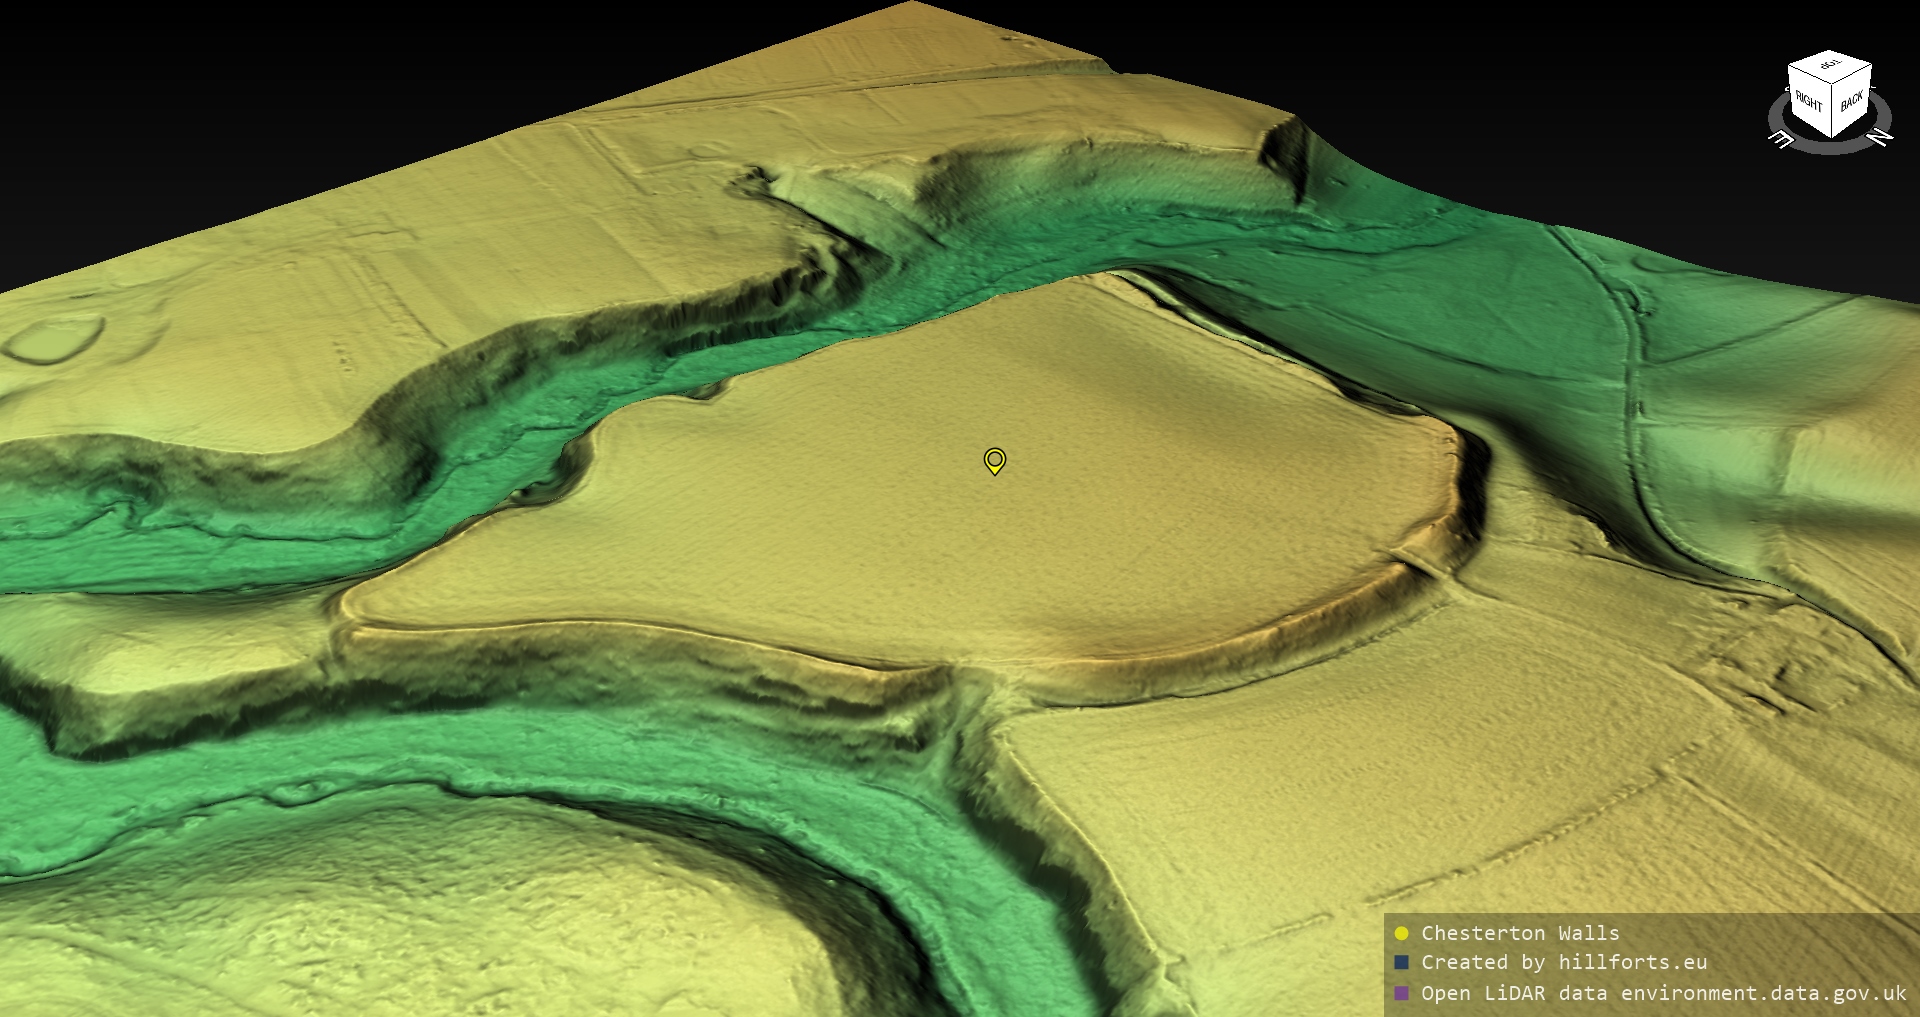Screen dimensions: 1920x1017
Task: Click the cube edge between TOP and BACK
Action: (x=1852, y=76)
